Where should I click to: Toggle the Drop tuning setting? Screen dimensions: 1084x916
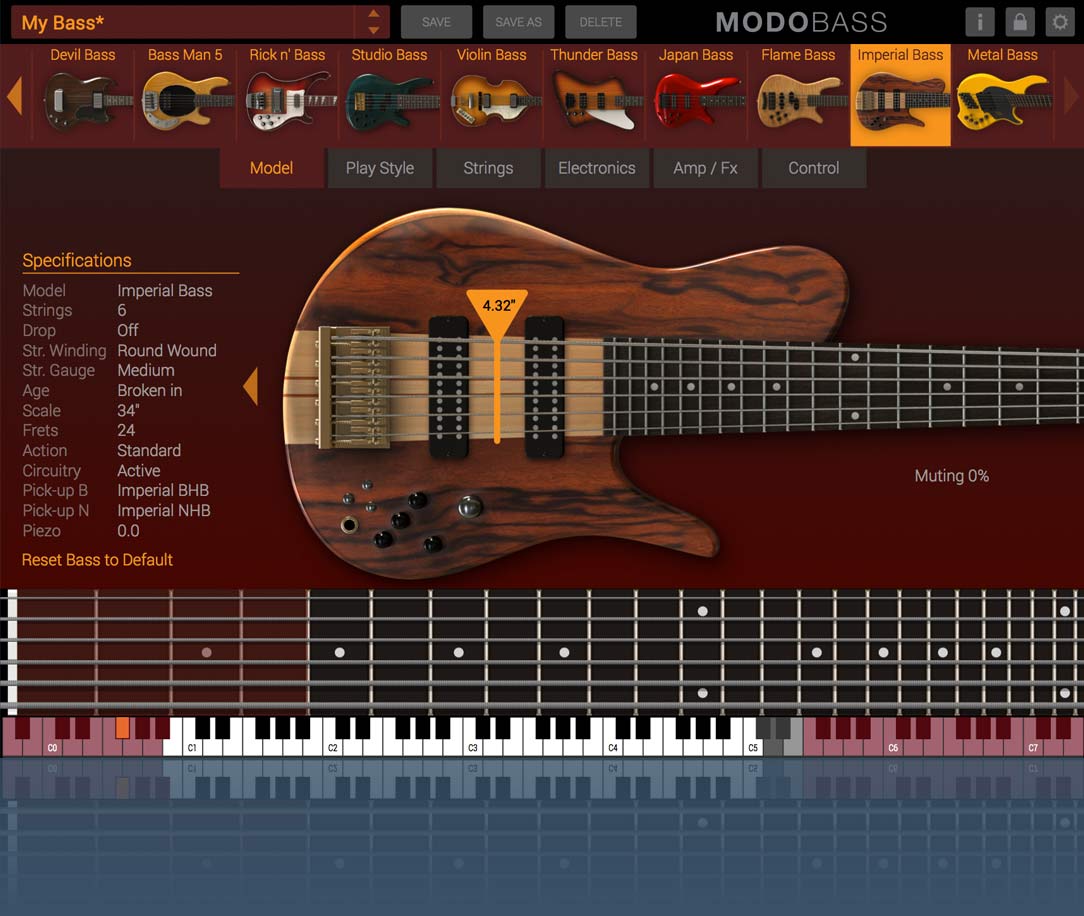(127, 330)
